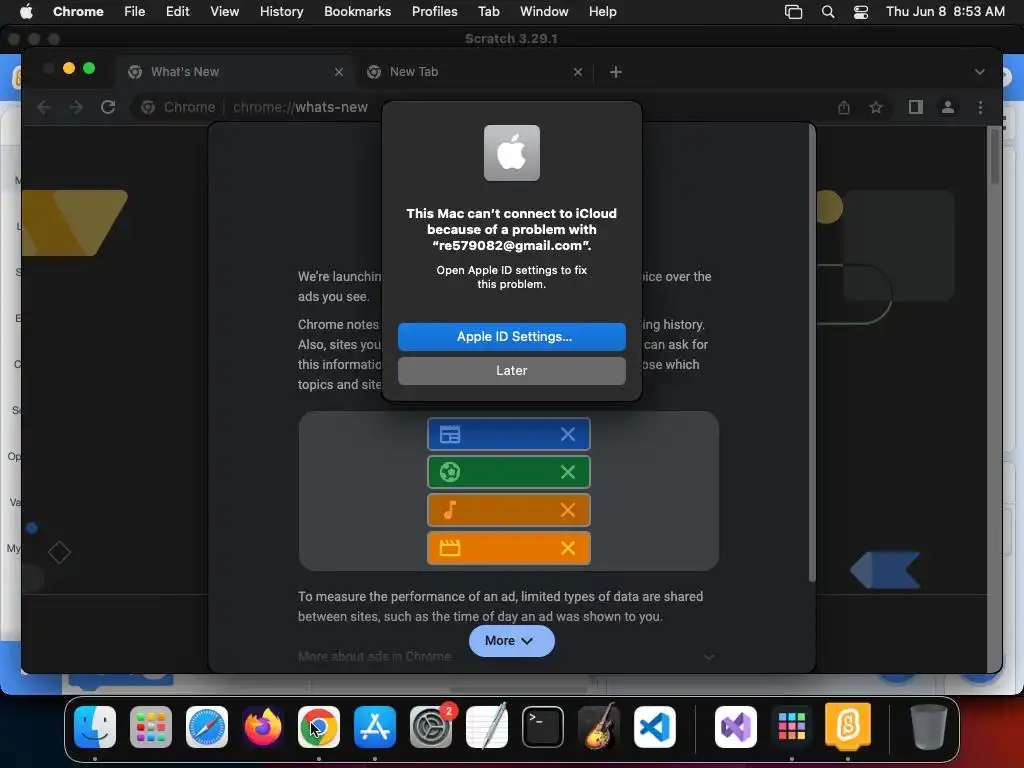Remove the blue news topic chip
The width and height of the screenshot is (1024, 768).
click(568, 434)
